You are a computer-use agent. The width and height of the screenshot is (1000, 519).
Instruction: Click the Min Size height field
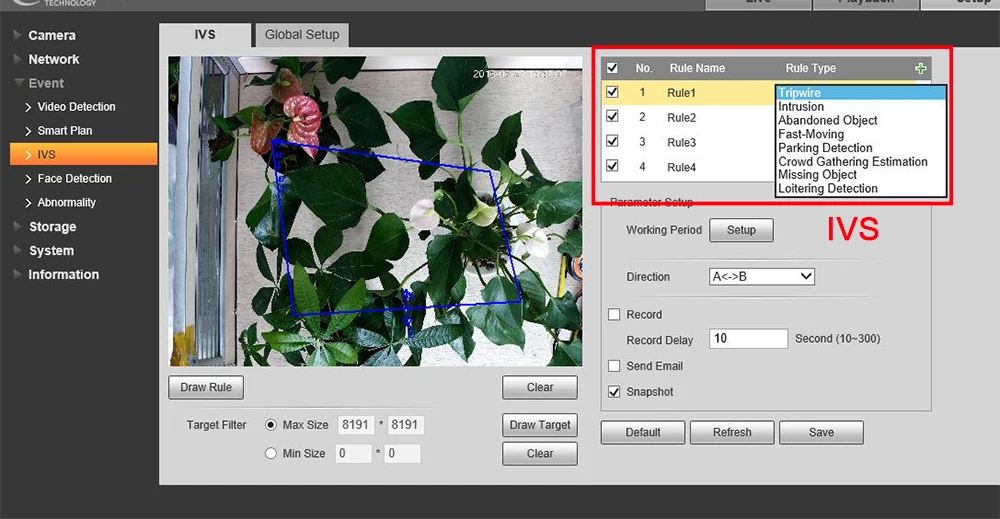402,453
